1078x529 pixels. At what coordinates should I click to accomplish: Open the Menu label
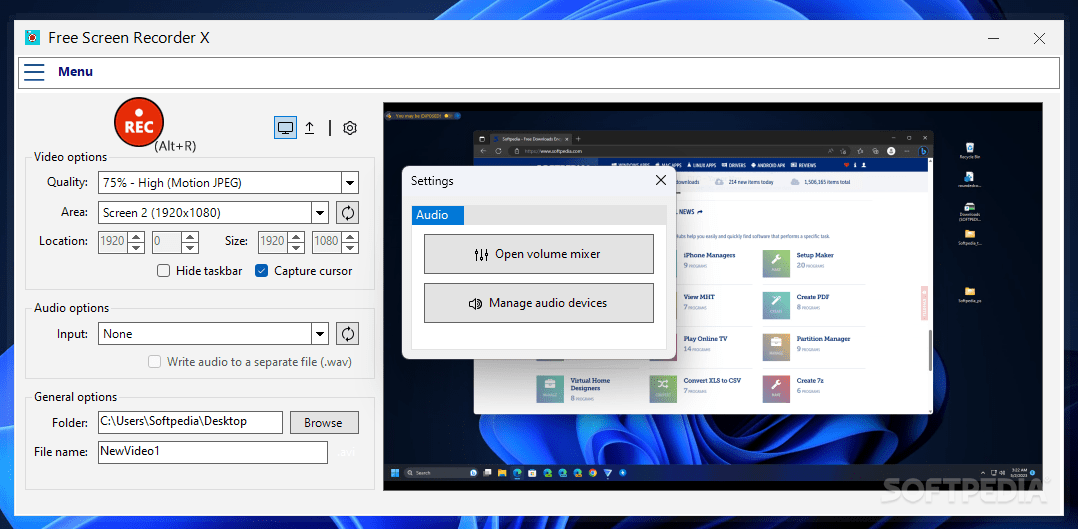pos(76,72)
